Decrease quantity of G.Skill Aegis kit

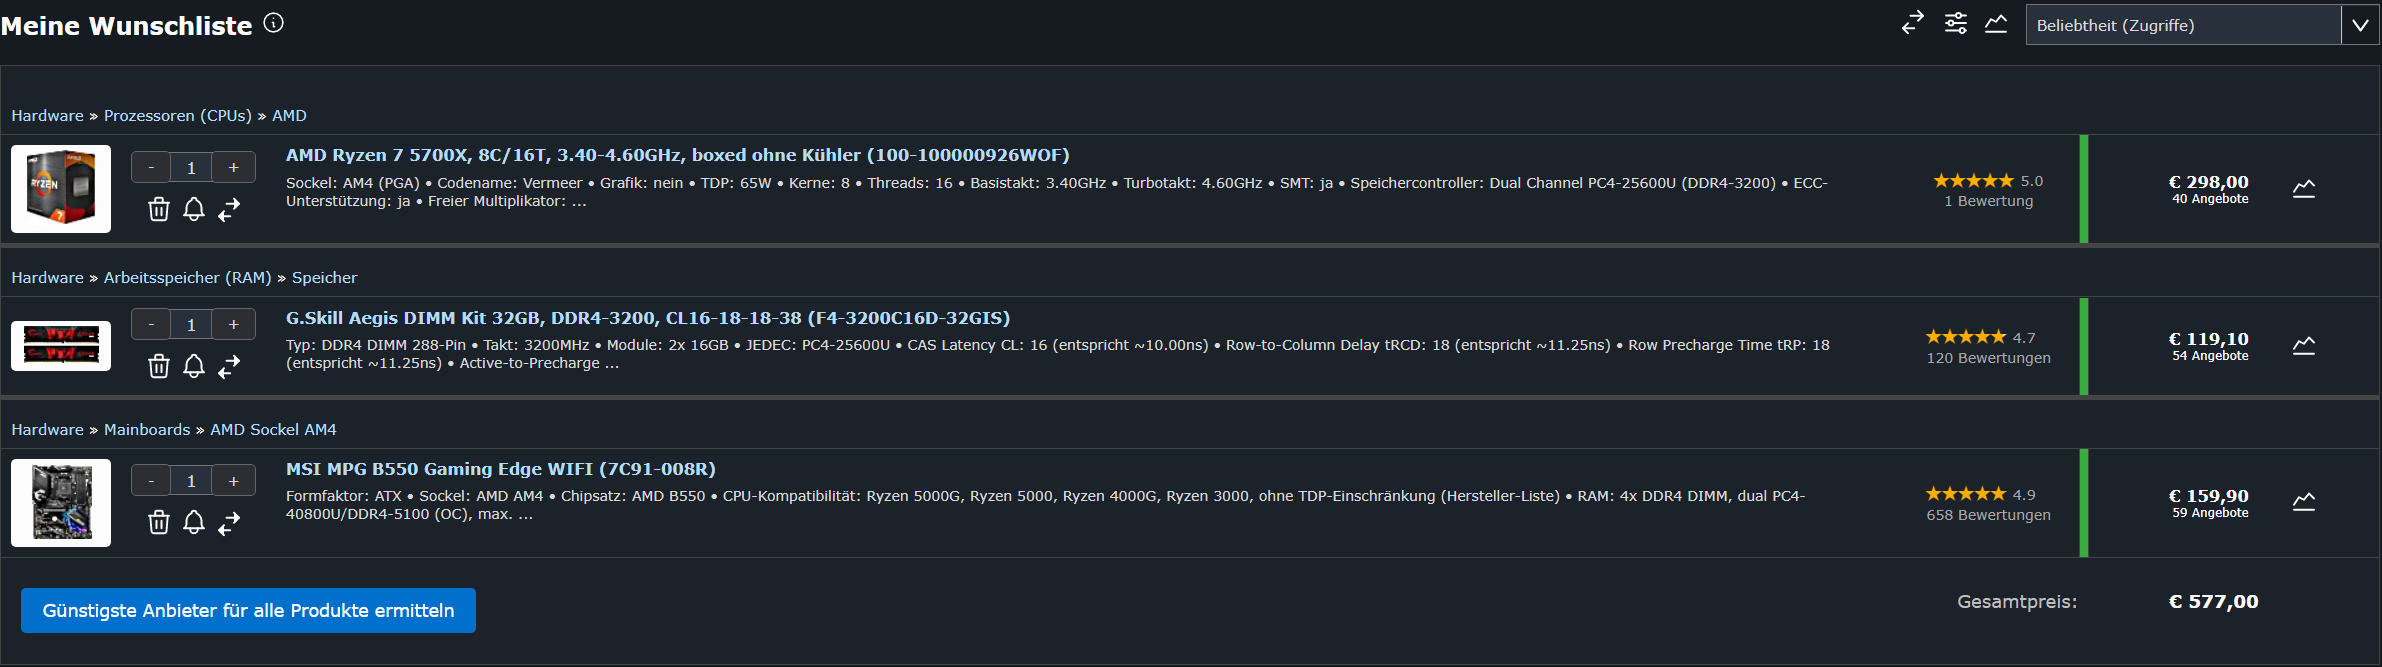pyautogui.click(x=151, y=324)
